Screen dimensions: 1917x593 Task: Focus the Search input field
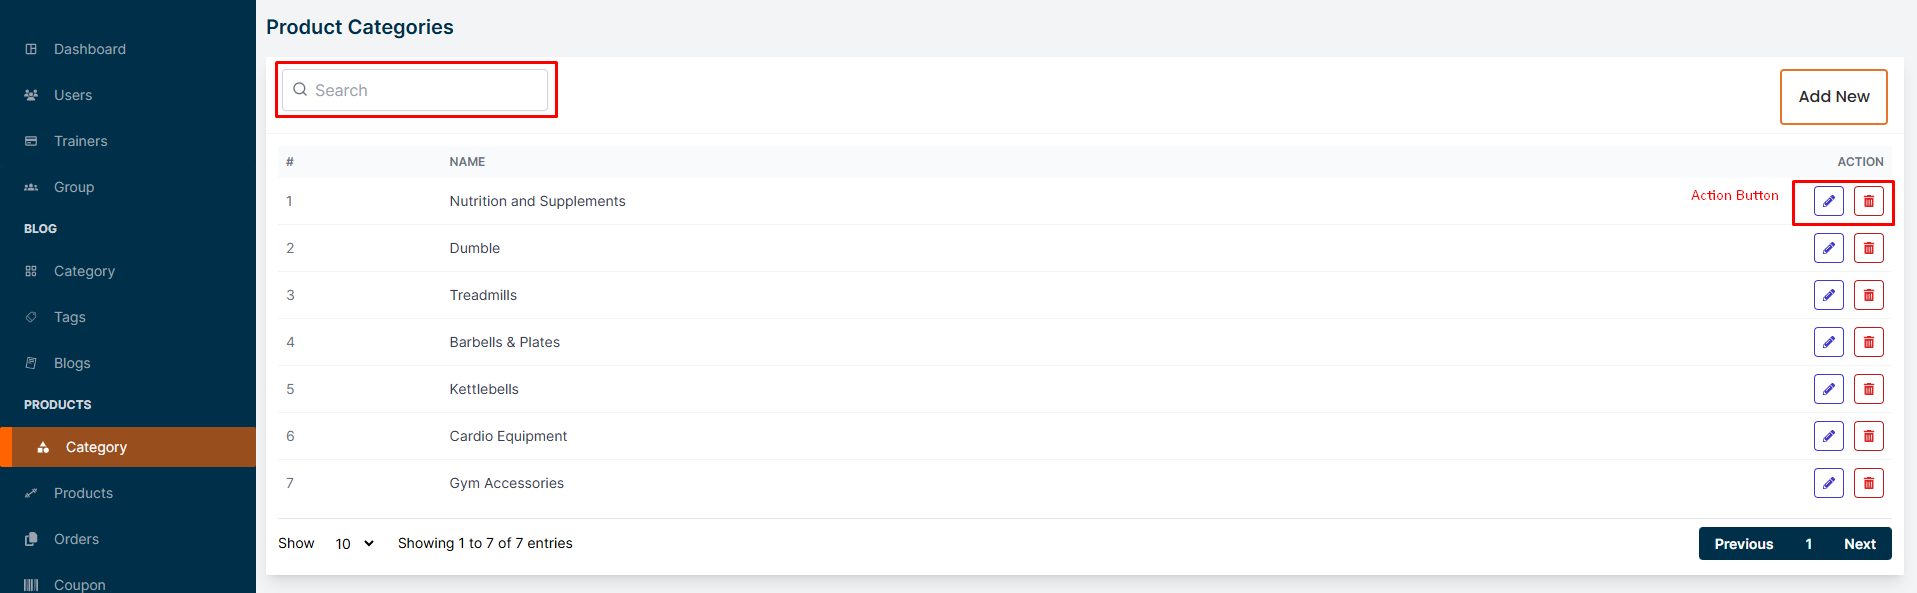pos(425,90)
